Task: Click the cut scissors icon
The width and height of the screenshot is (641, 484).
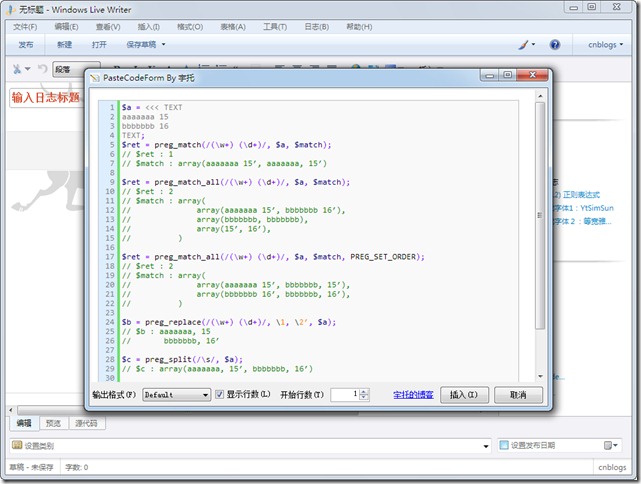Action: click(x=17, y=69)
